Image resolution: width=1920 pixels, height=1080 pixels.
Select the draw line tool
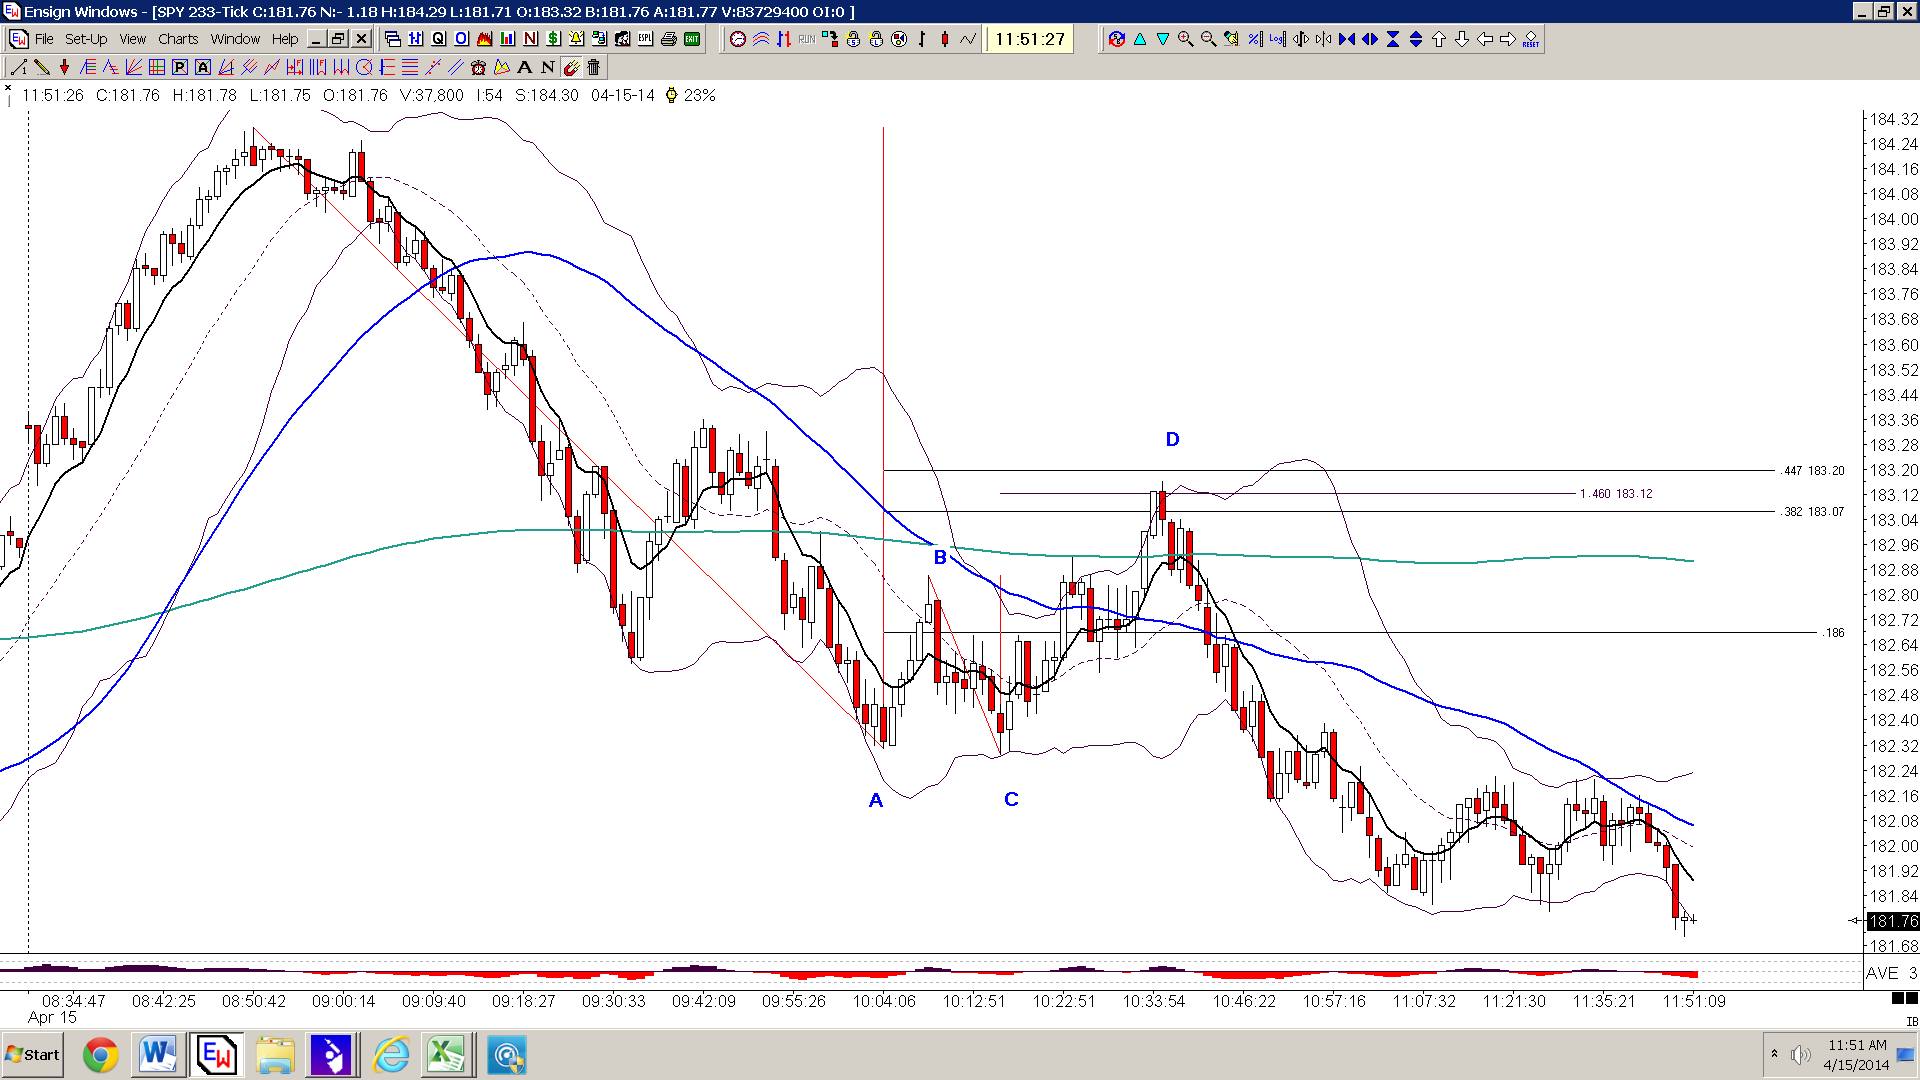pos(18,67)
